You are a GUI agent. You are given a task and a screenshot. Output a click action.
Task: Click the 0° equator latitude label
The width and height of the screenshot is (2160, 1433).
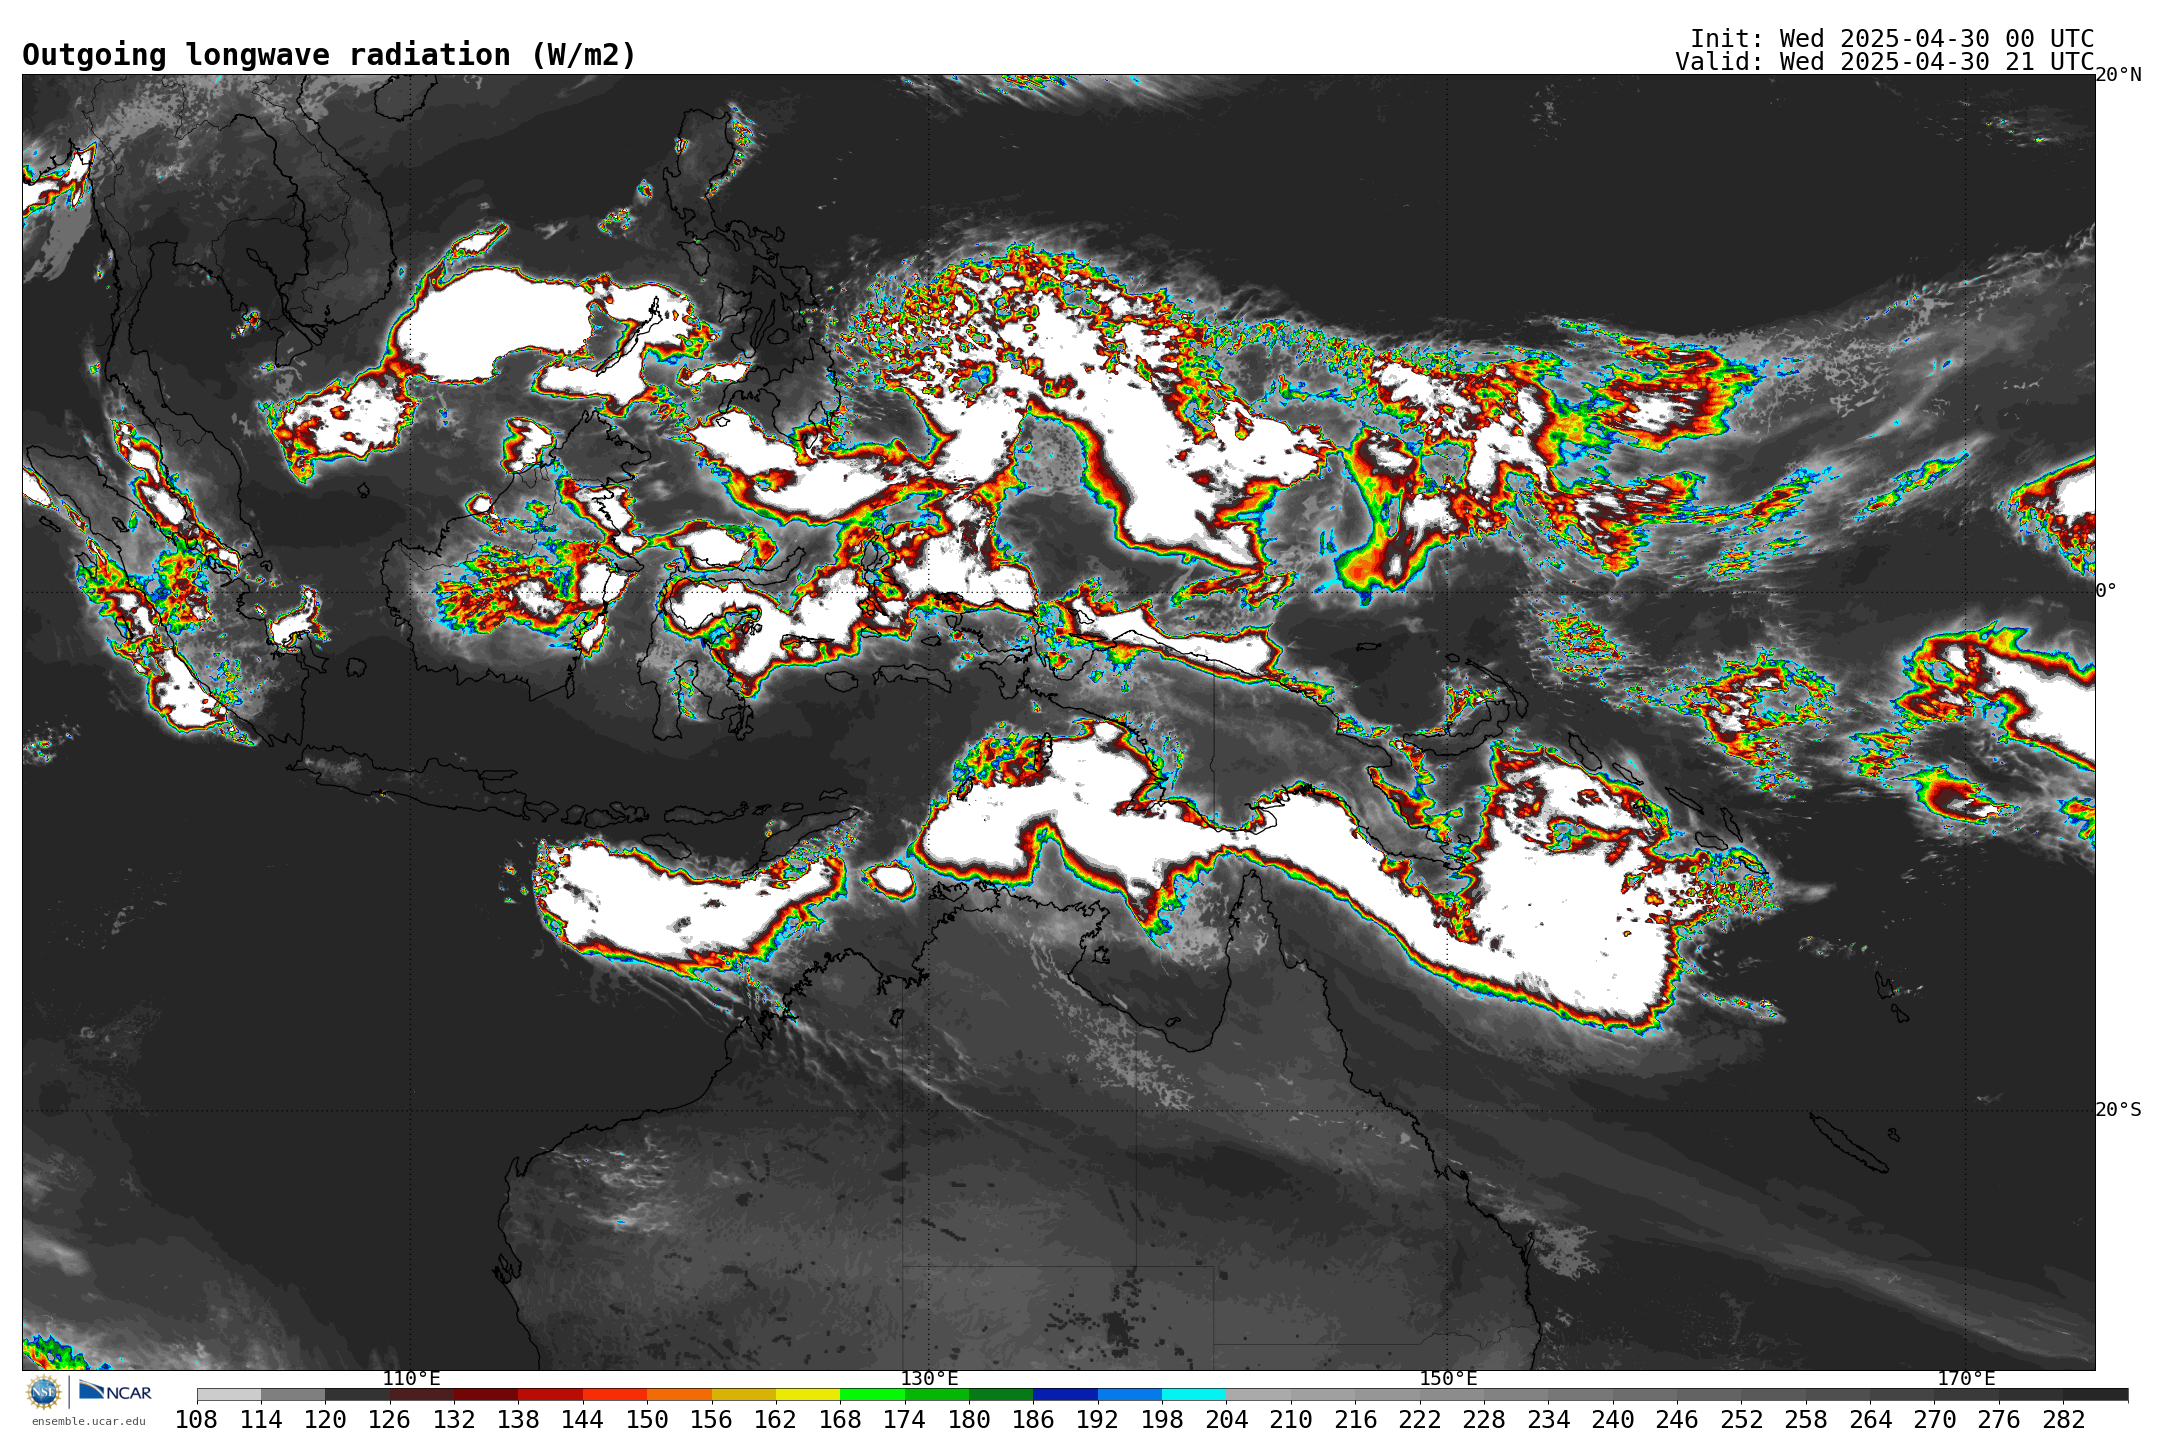[x=2107, y=591]
